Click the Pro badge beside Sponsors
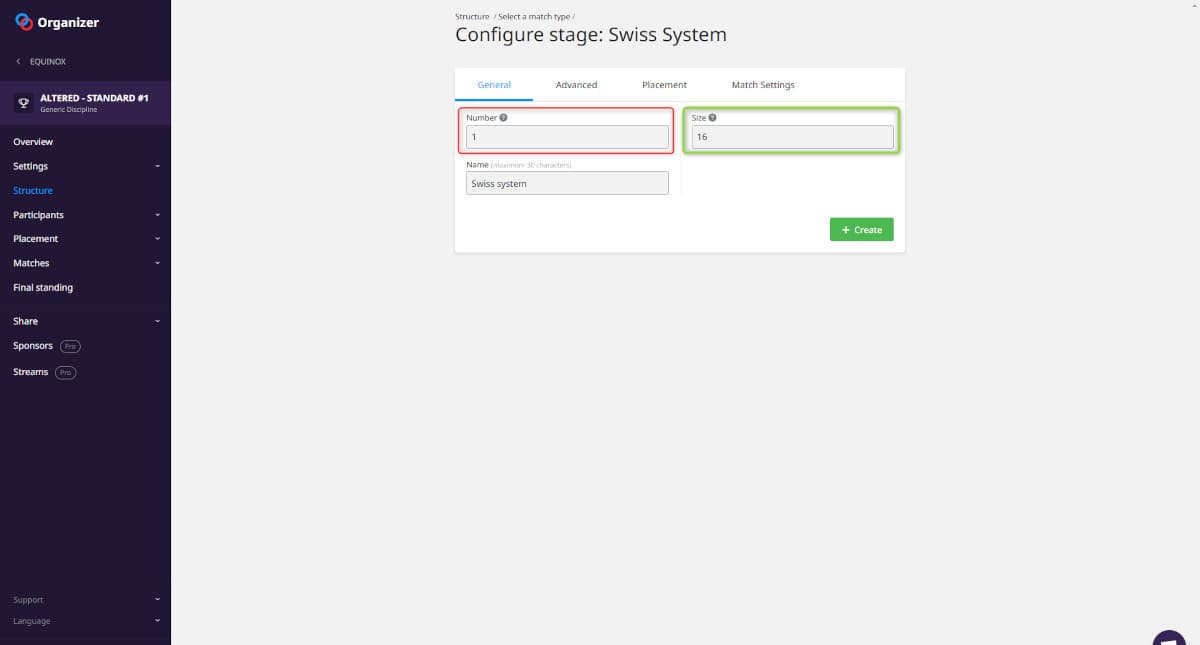This screenshot has height=645, width=1200. click(70, 346)
